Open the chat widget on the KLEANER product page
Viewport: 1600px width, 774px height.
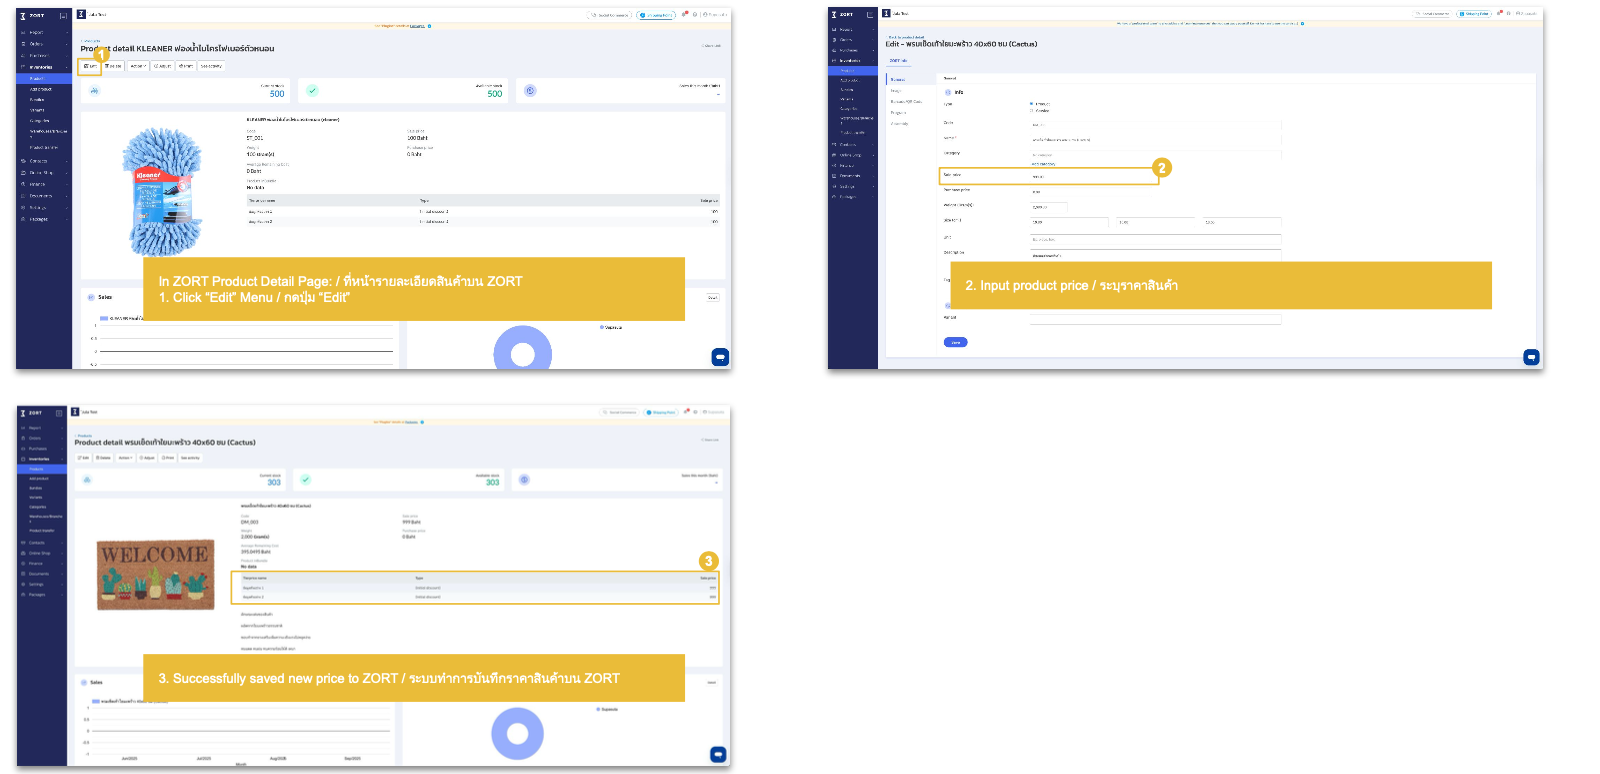(x=720, y=357)
